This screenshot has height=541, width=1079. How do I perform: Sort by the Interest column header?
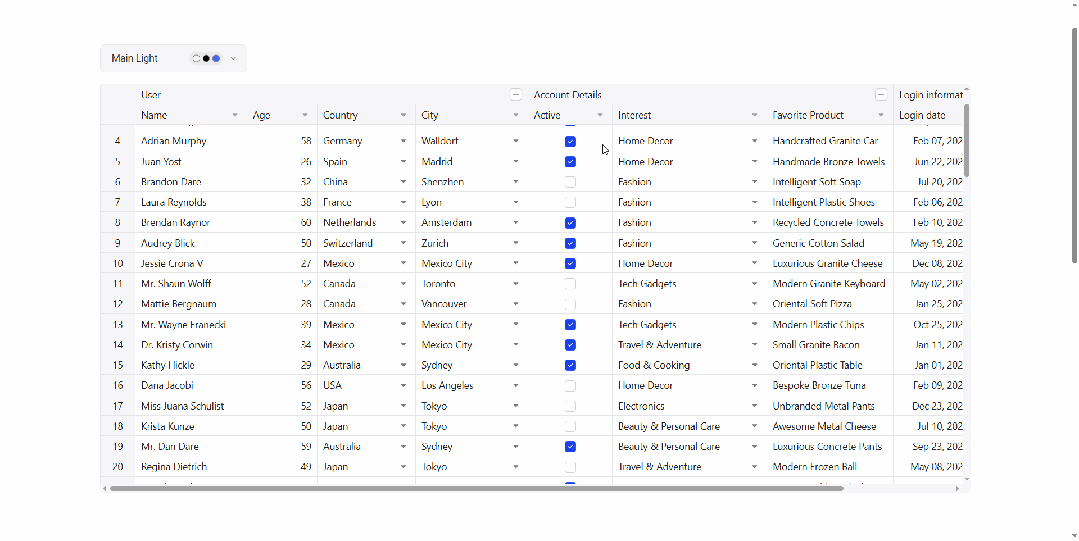[634, 115]
